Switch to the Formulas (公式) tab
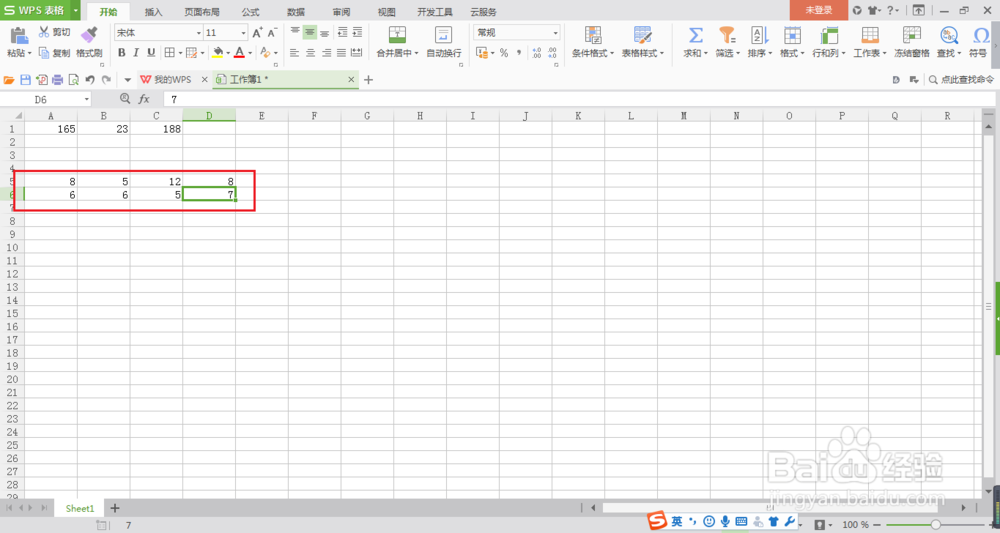 (251, 12)
